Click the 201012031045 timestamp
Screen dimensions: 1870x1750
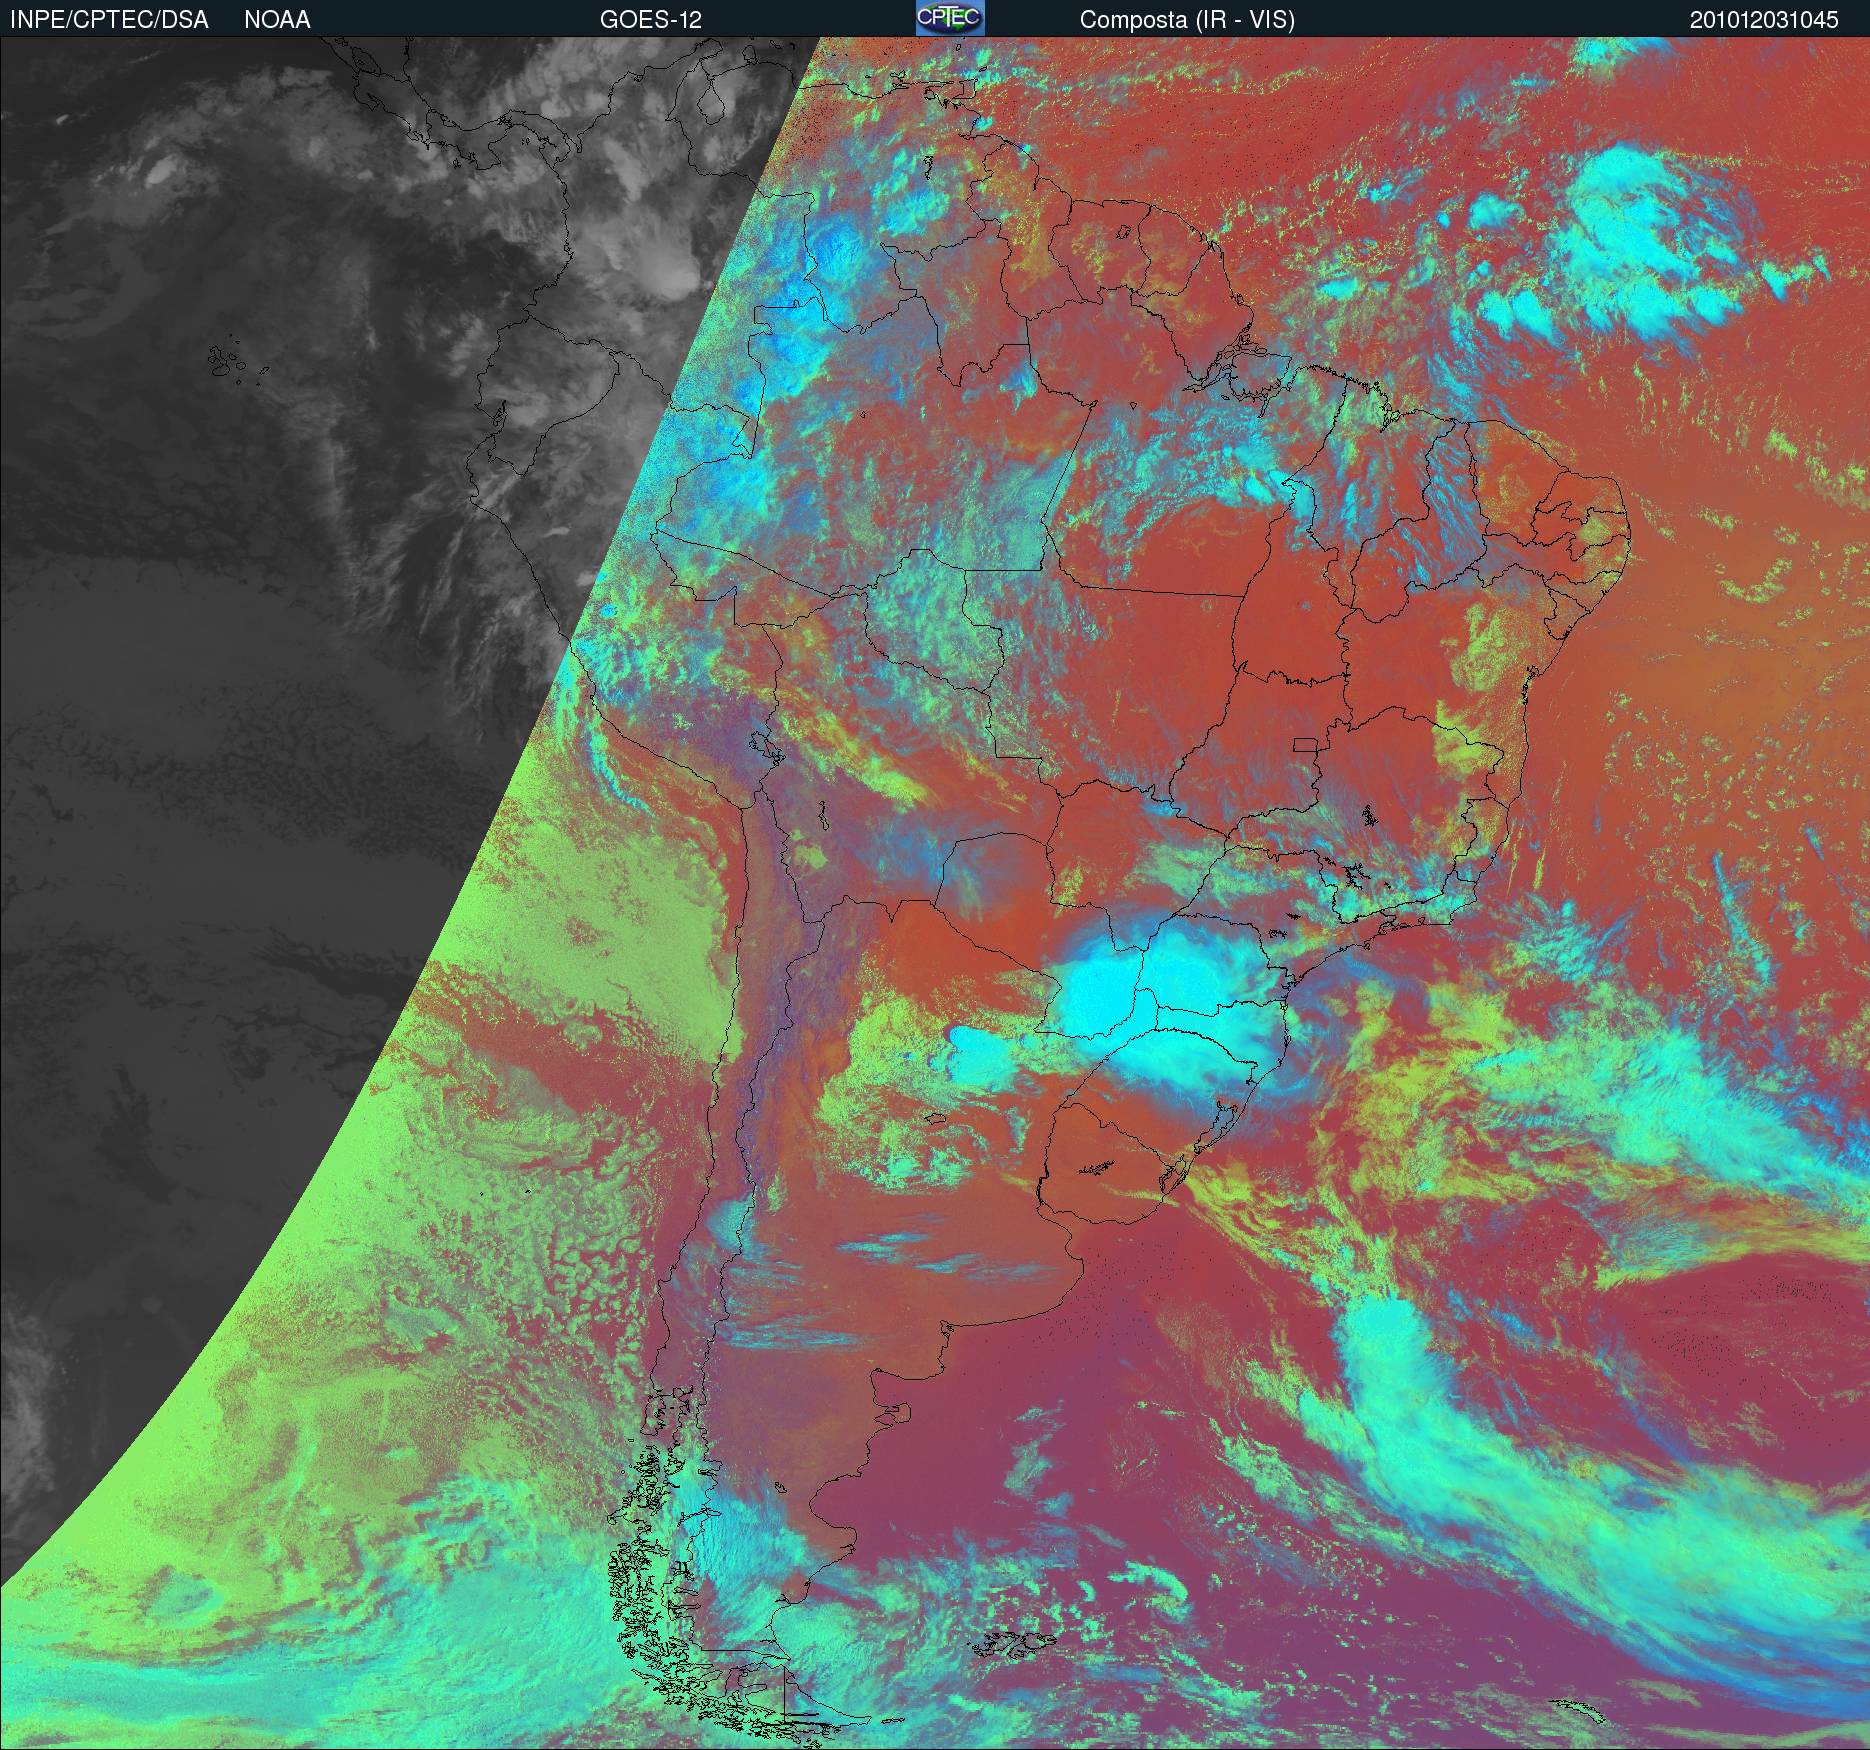1764,20
